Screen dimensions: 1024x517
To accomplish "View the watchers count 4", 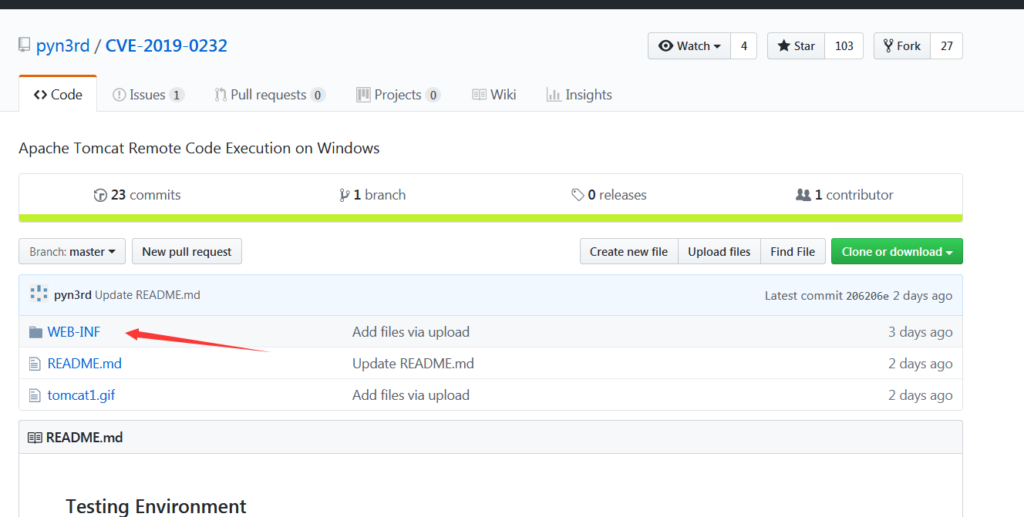I will (744, 46).
